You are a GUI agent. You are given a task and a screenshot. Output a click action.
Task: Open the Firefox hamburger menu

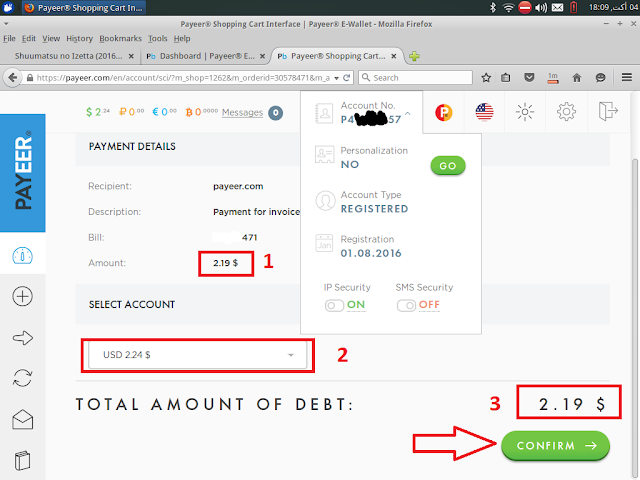click(627, 77)
